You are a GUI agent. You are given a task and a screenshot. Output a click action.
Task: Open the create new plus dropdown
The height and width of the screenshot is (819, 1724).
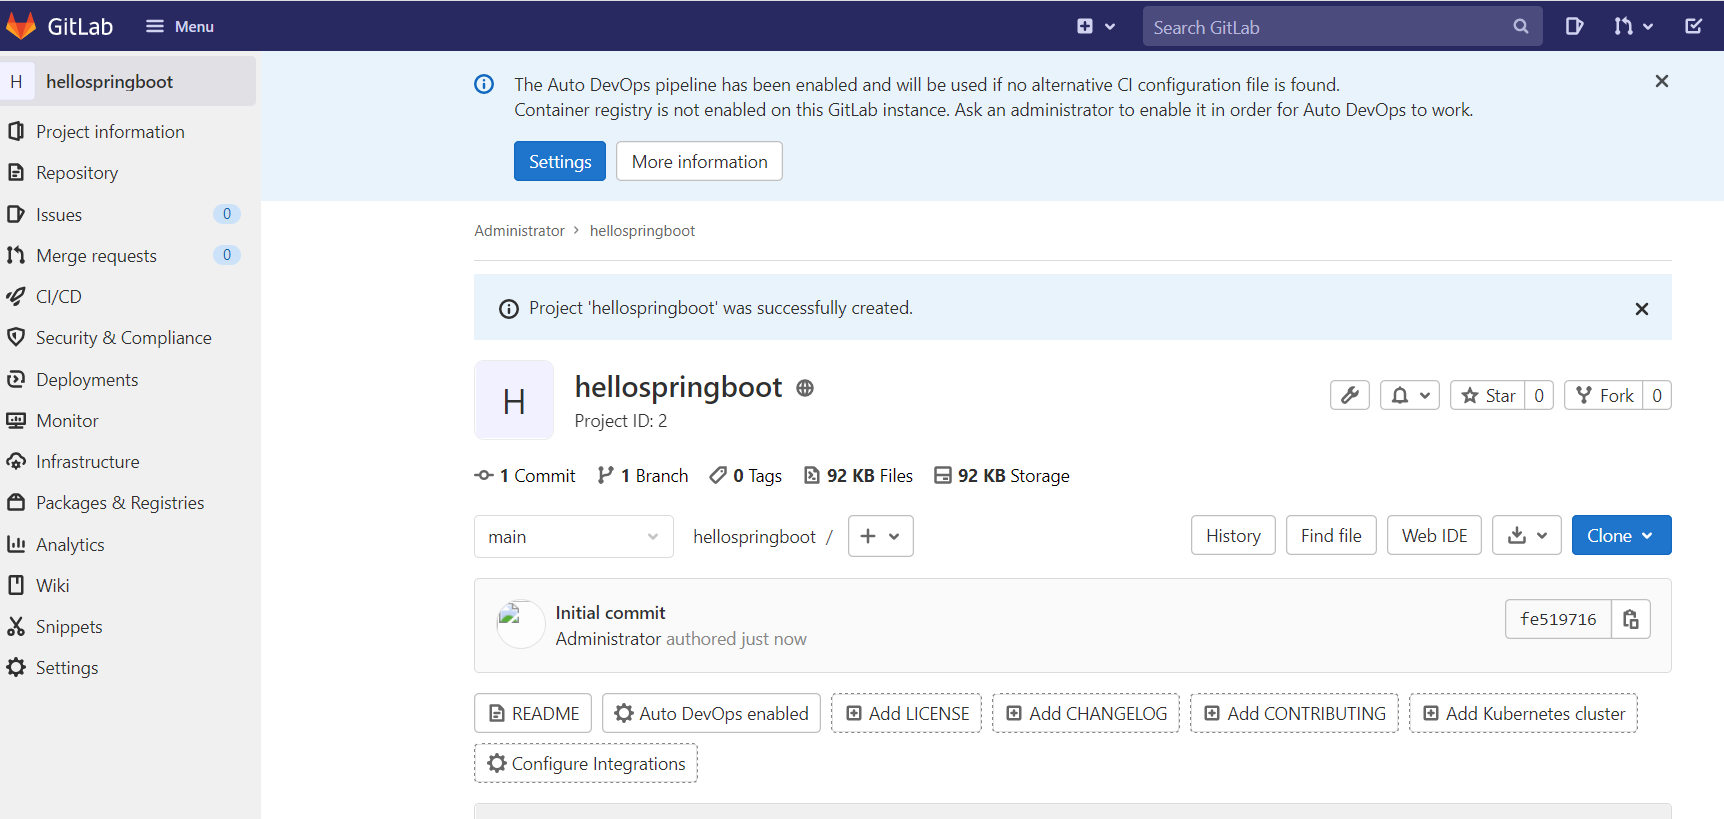point(1096,26)
